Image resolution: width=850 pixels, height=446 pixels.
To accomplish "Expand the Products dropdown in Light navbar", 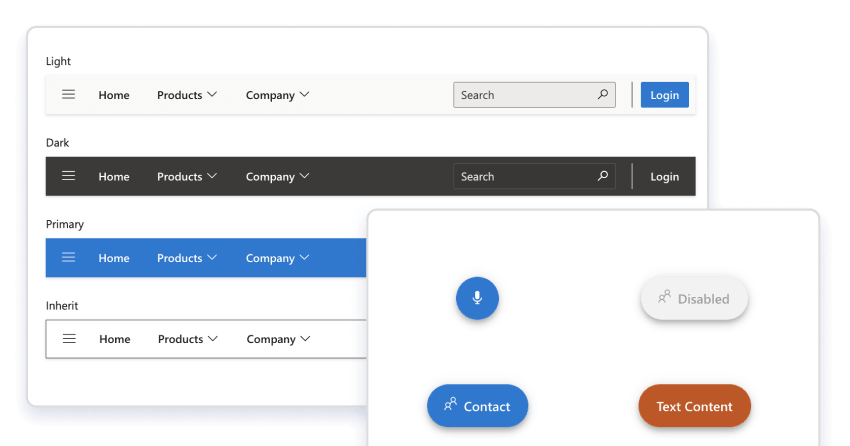I will click(187, 95).
